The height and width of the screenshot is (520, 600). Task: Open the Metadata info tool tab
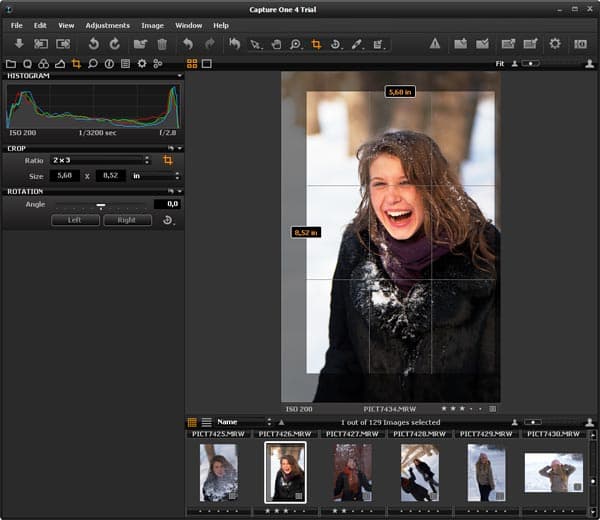[109, 64]
